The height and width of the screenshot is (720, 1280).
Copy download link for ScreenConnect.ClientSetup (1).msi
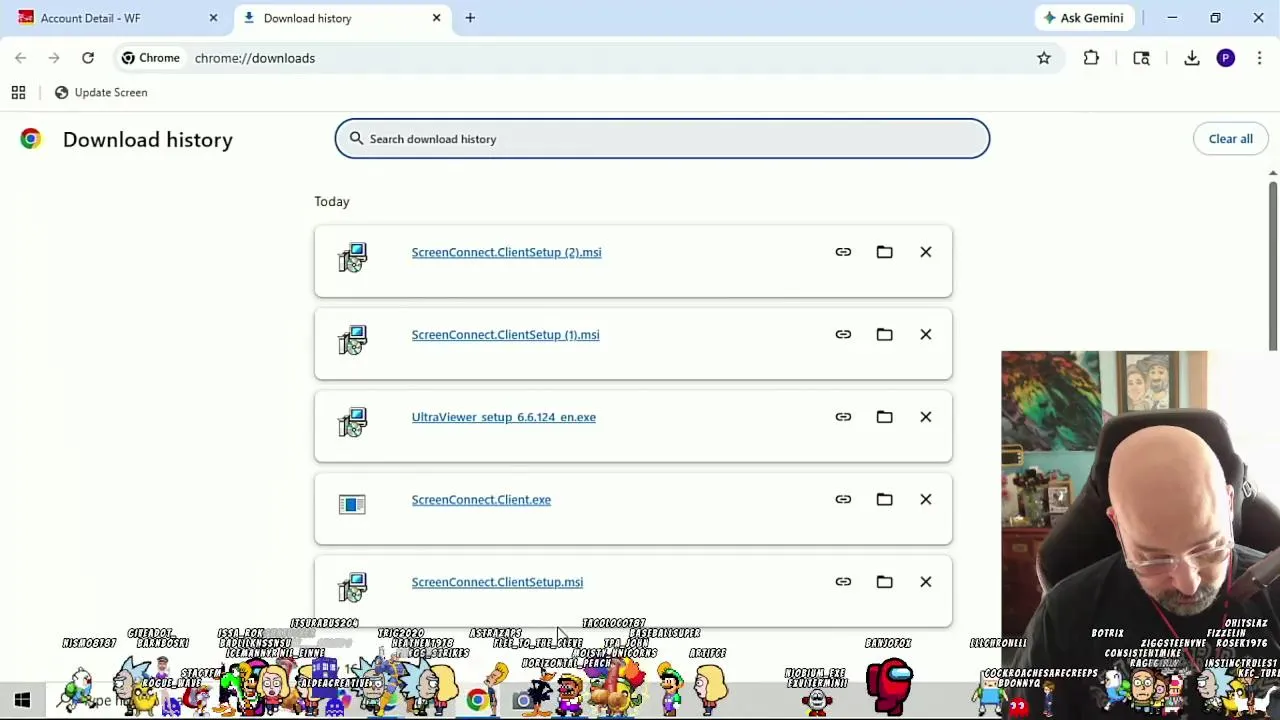click(843, 334)
